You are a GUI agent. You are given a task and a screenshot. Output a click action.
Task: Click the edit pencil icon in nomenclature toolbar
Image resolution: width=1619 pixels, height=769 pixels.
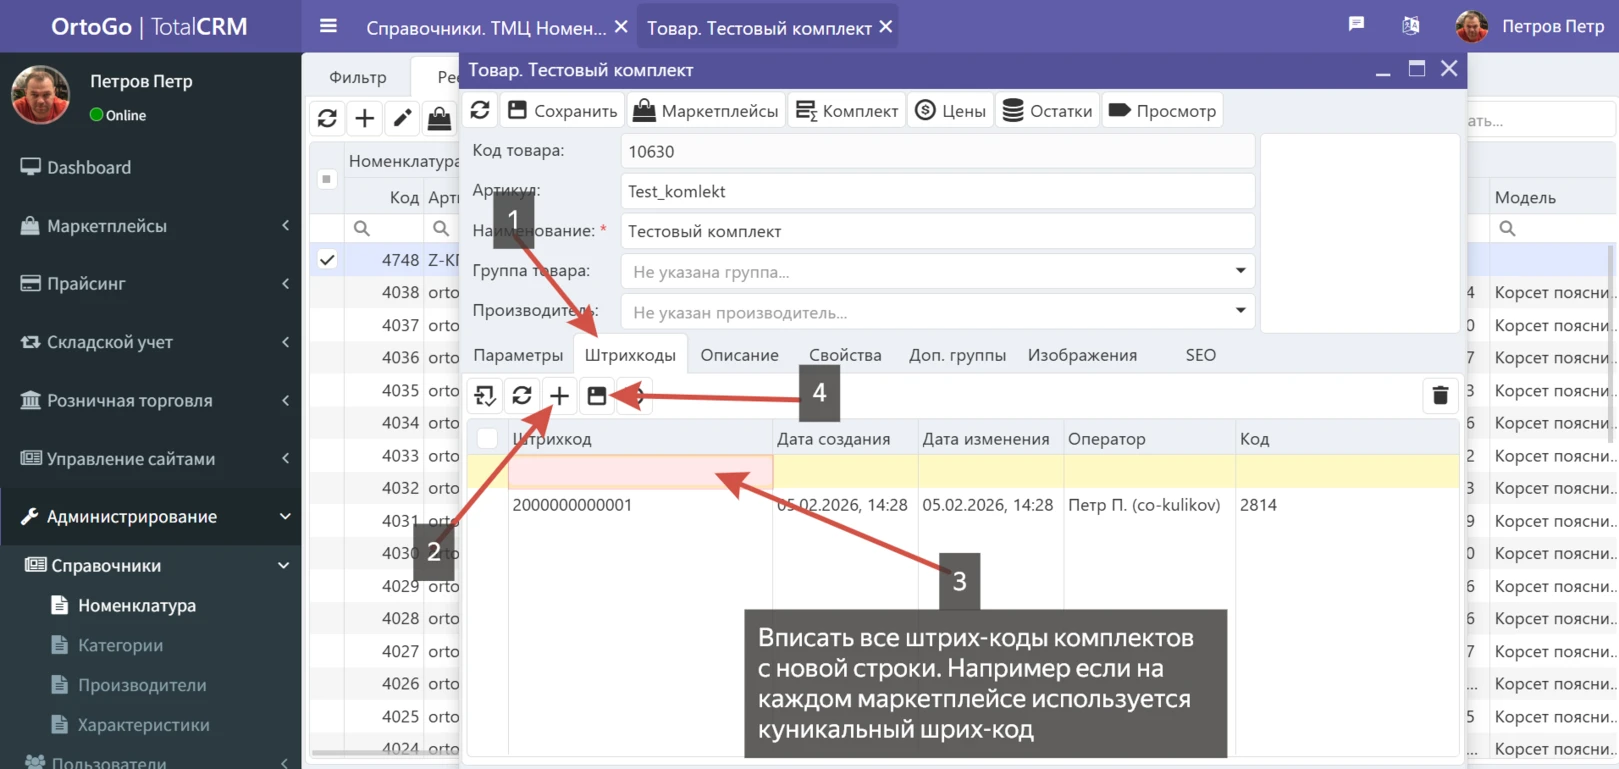point(402,119)
